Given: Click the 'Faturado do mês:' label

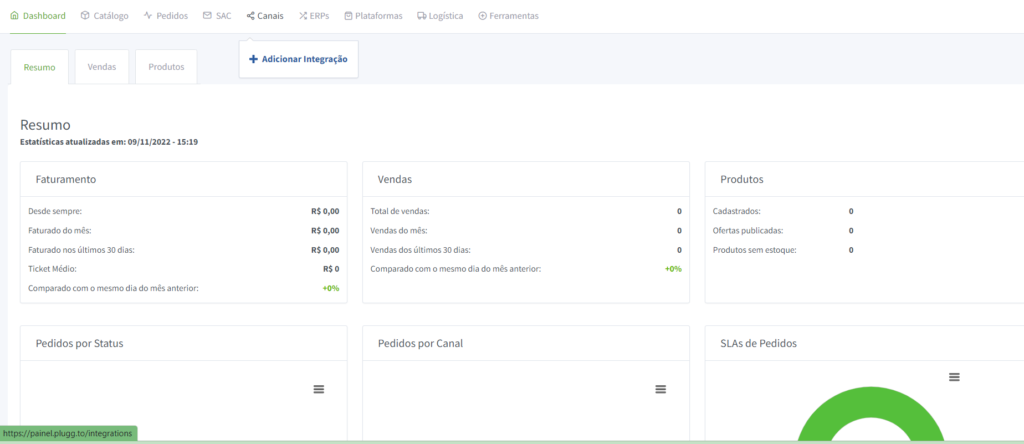Looking at the screenshot, I should point(59,230).
